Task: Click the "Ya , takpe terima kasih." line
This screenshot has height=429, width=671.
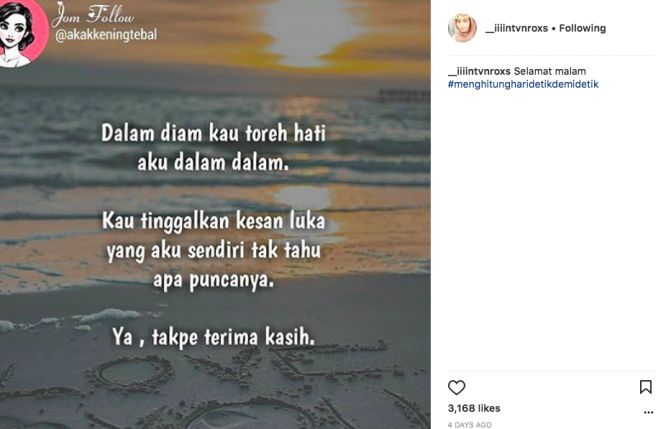Action: click(x=213, y=337)
